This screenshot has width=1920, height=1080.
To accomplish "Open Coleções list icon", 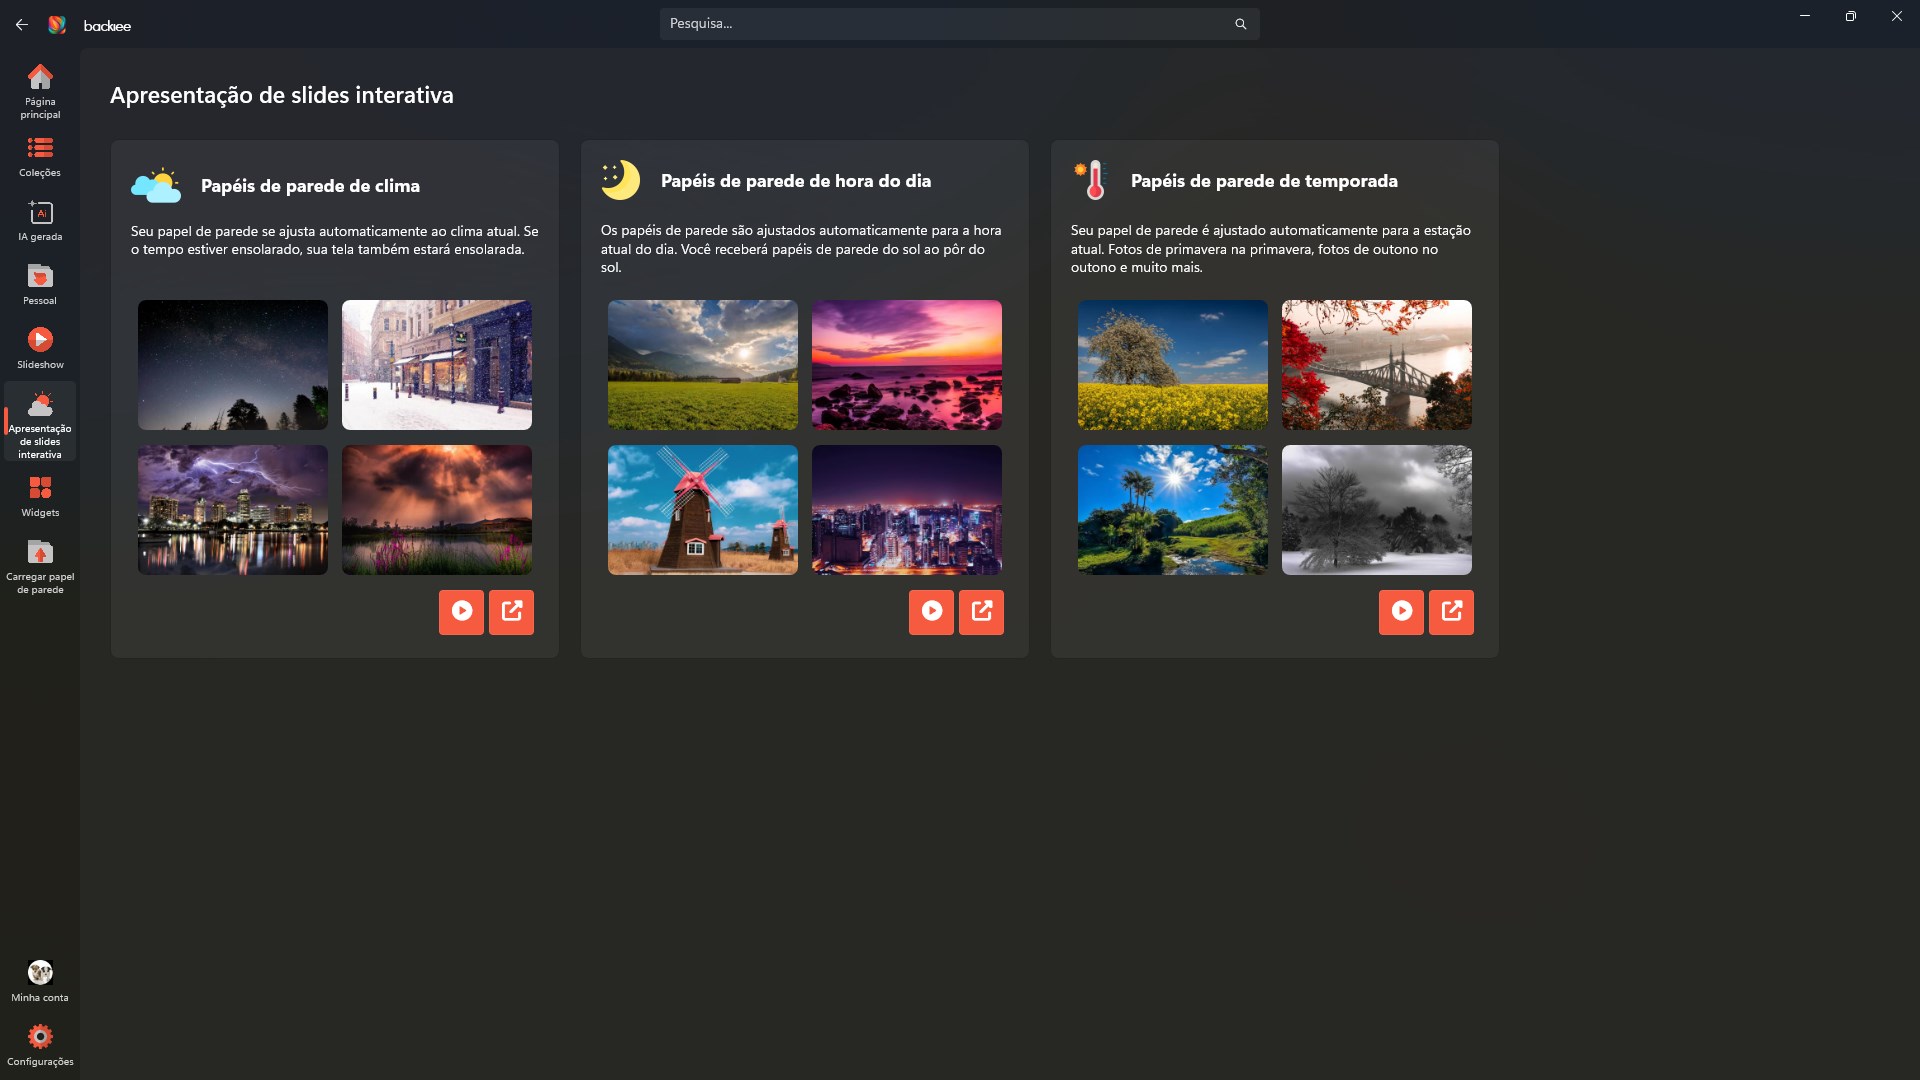I will pyautogui.click(x=40, y=148).
